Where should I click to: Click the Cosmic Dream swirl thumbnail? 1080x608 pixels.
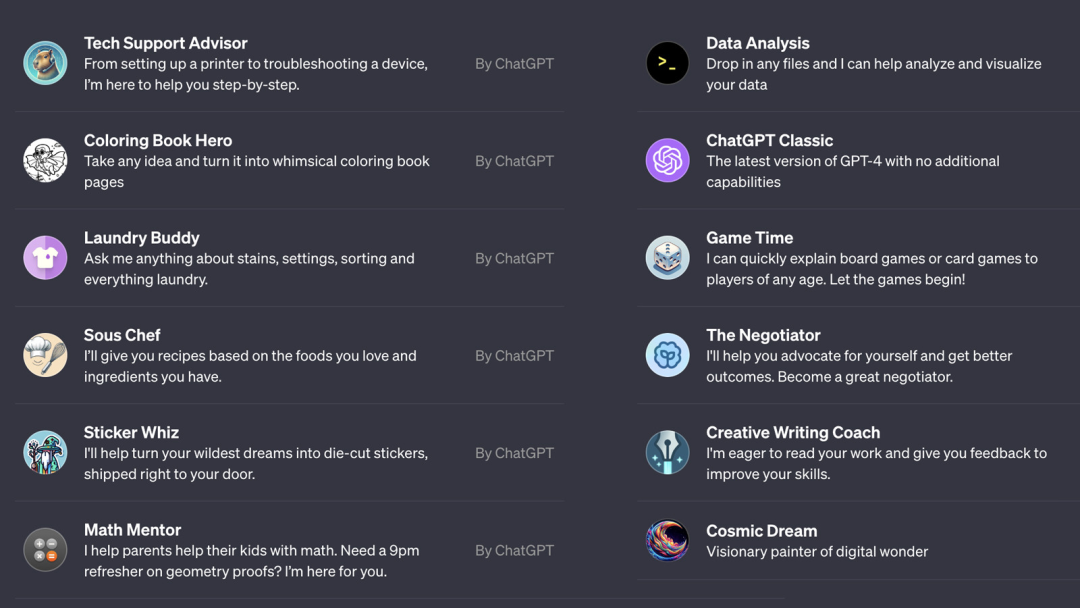tap(667, 541)
